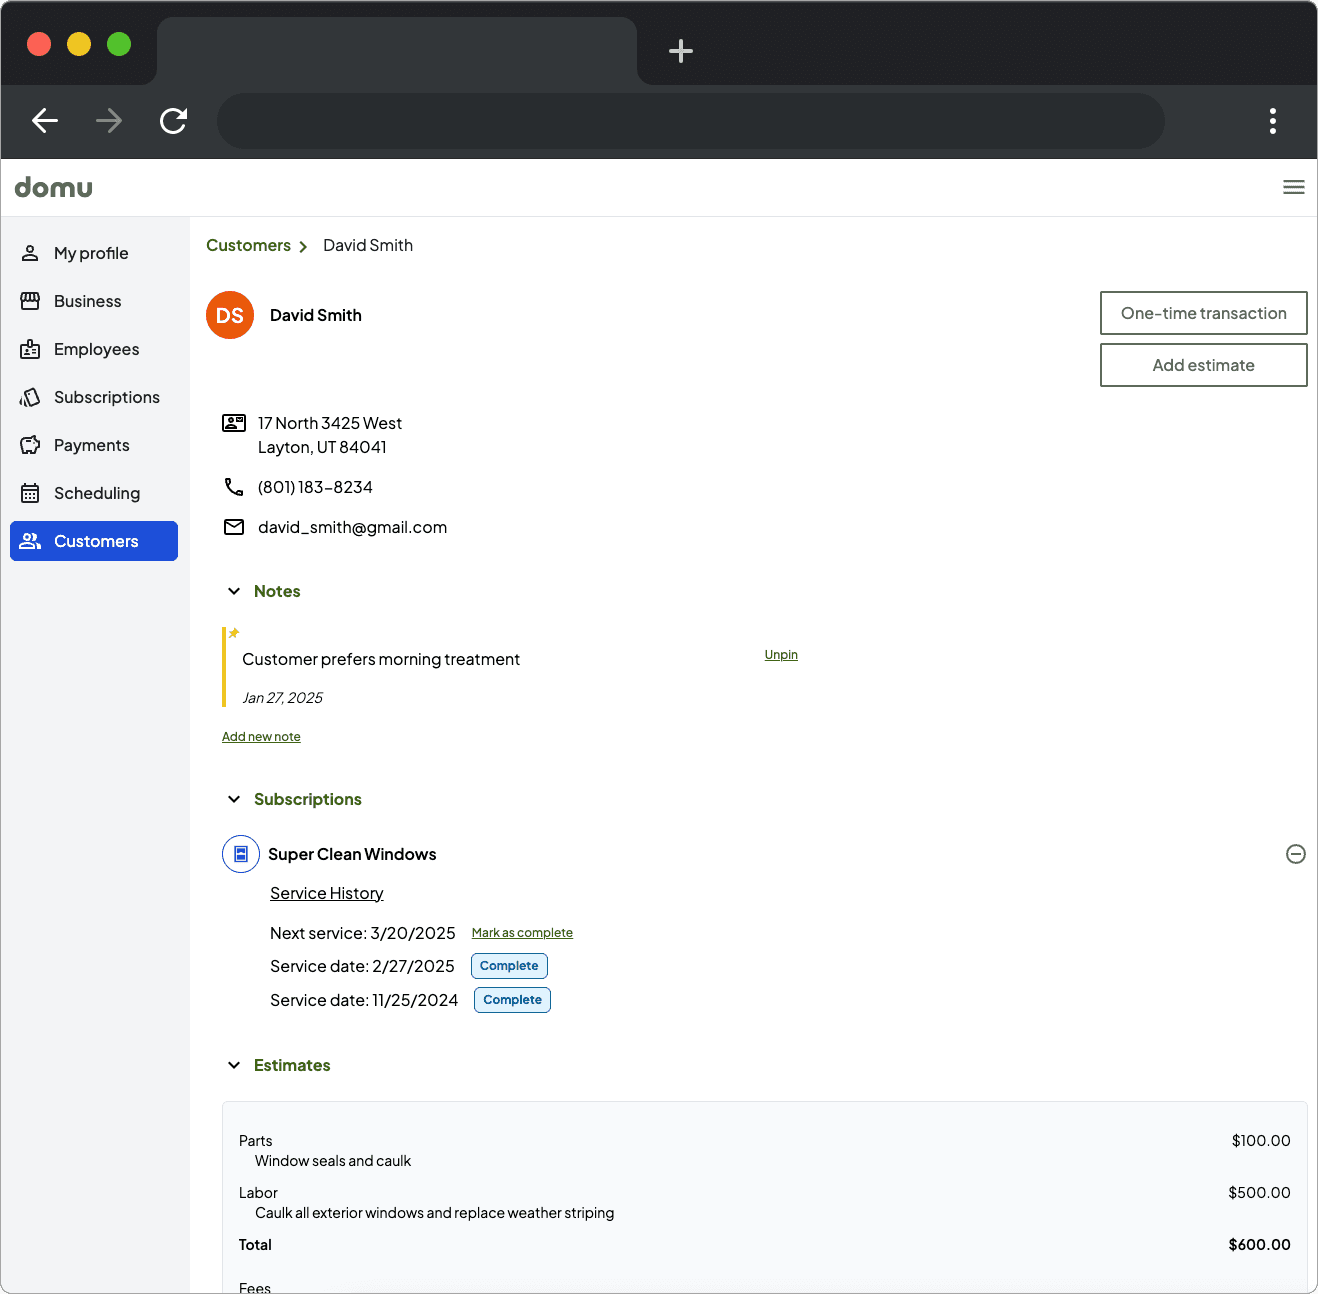1318x1294 pixels.
Task: Click the DS avatar circle
Action: (230, 315)
